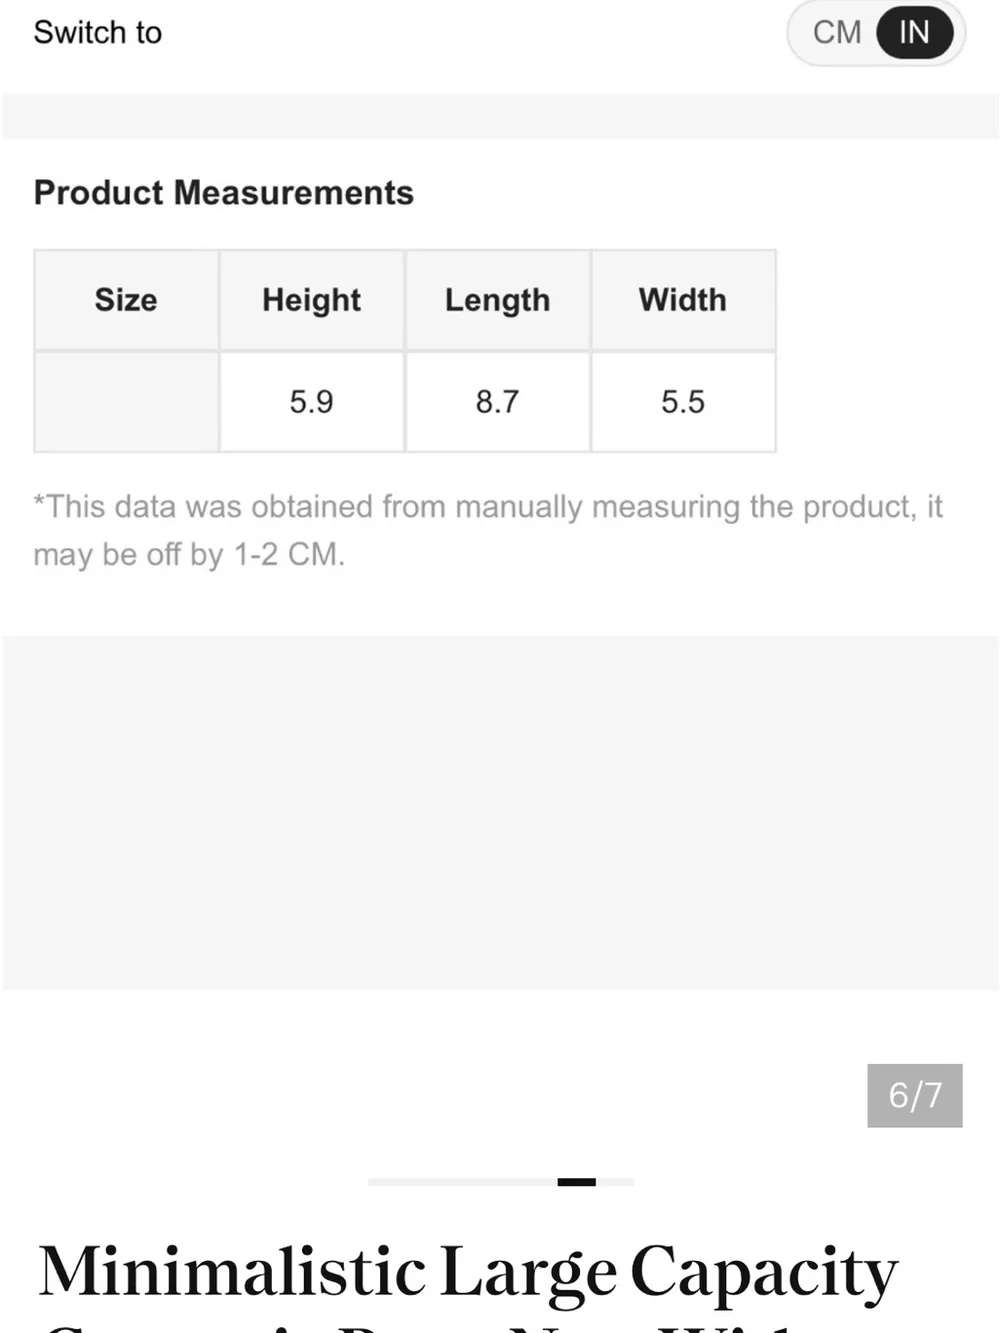Click the 5.9 height value
The width and height of the screenshot is (1000, 1333).
(x=312, y=402)
